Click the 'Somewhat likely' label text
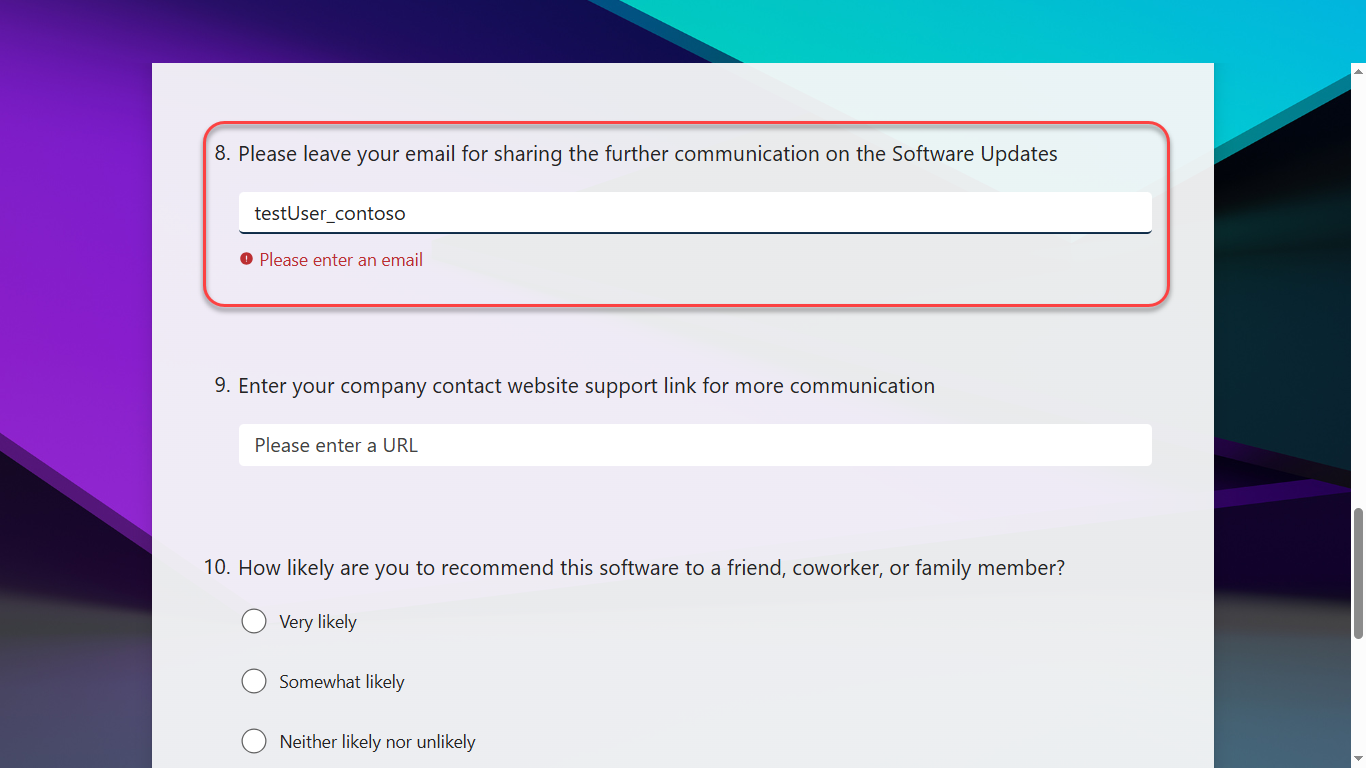 pos(342,682)
